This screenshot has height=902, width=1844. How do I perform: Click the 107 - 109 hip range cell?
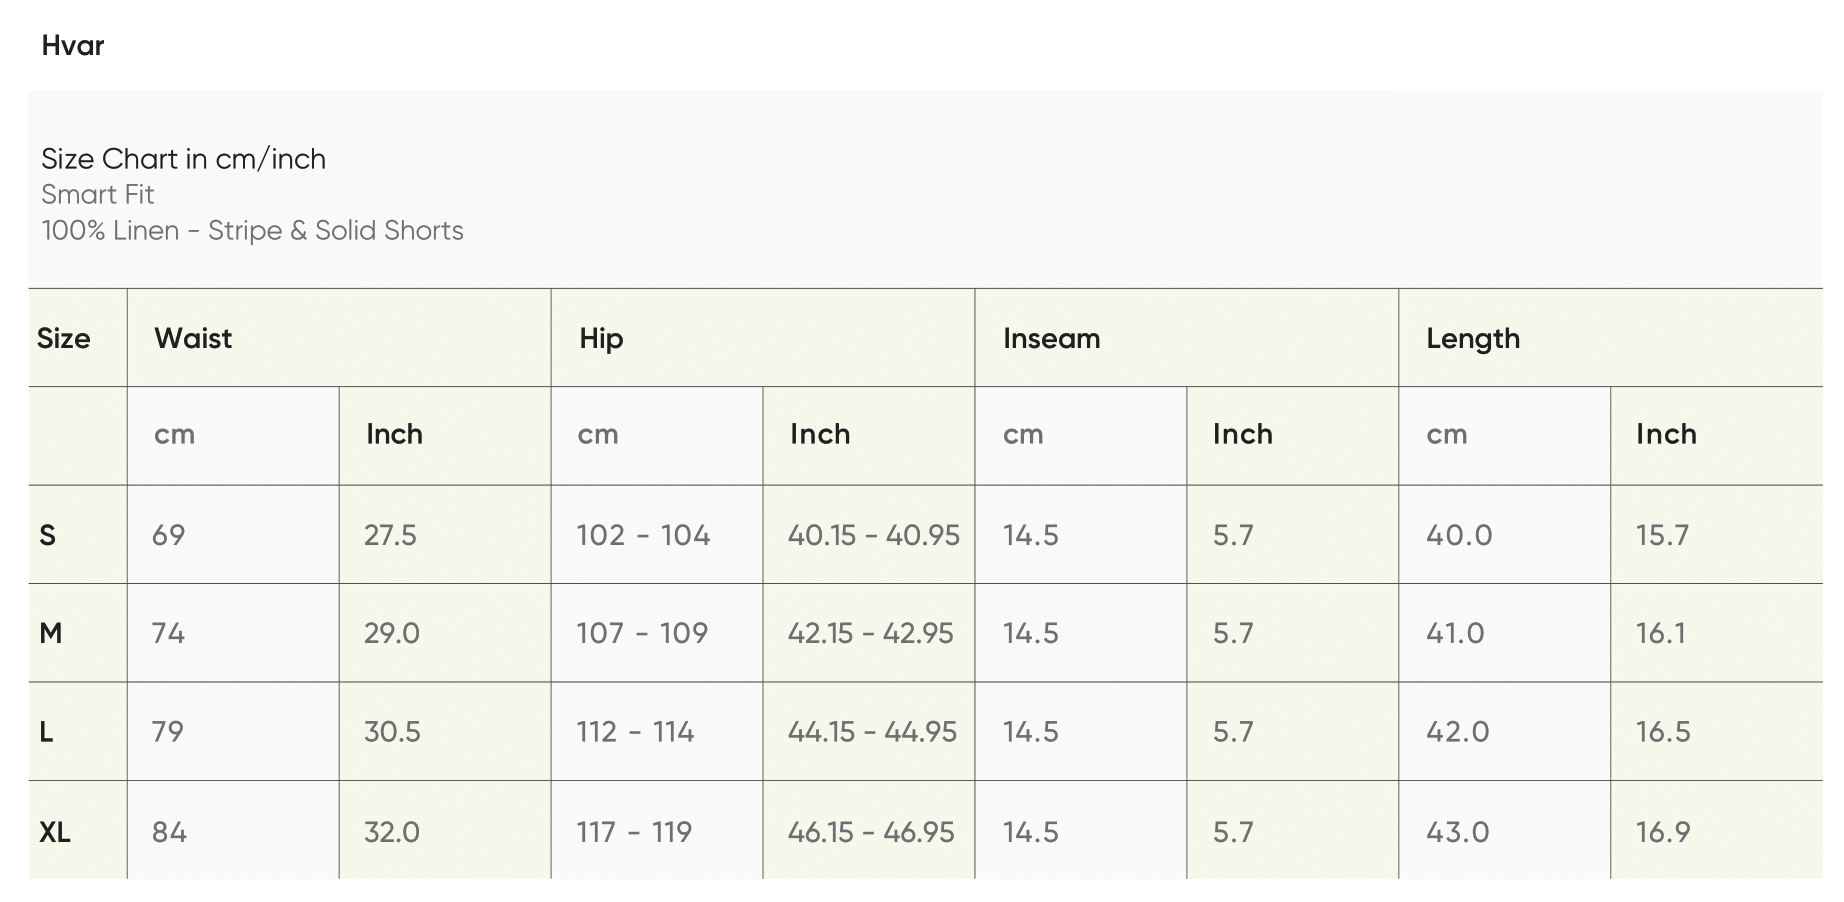pyautogui.click(x=642, y=634)
